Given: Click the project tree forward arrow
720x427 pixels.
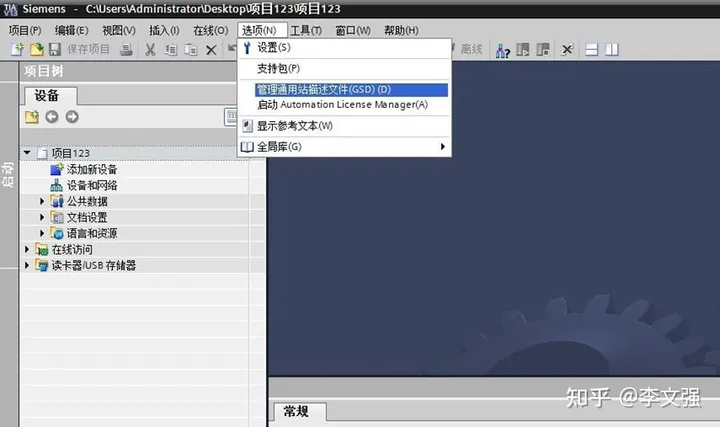Looking at the screenshot, I should (x=72, y=117).
